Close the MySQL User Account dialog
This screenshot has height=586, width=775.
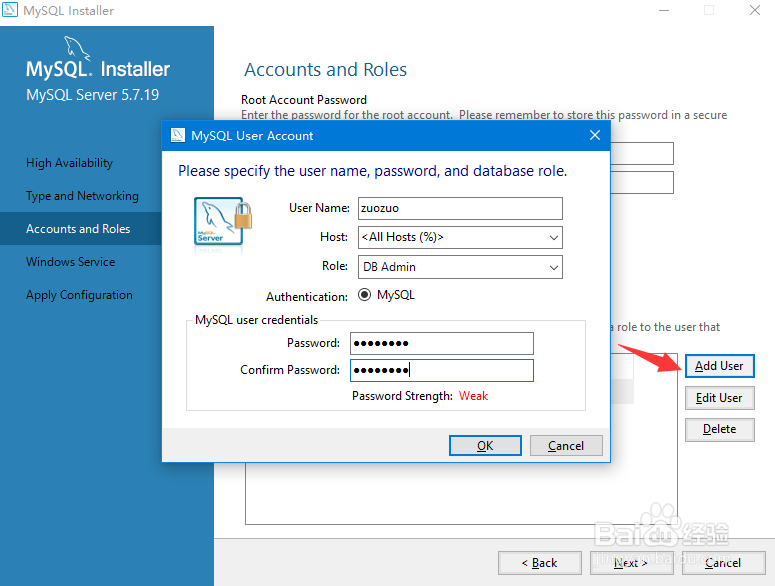coord(595,135)
